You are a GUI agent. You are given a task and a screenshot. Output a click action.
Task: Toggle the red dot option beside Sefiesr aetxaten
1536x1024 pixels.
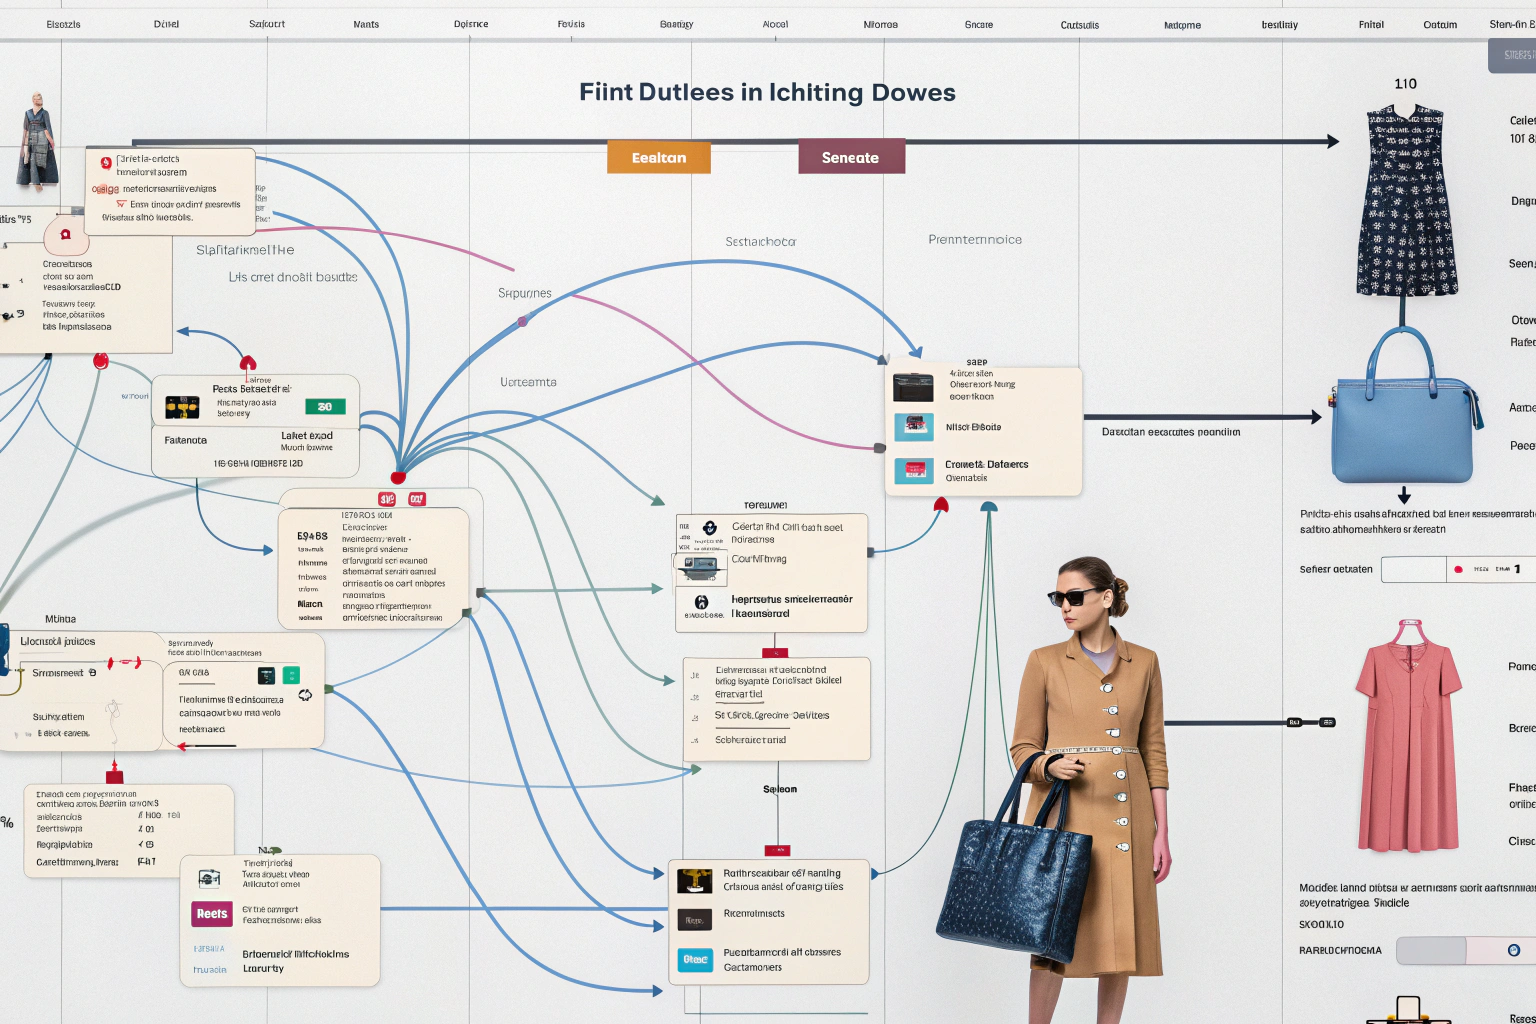click(x=1458, y=570)
